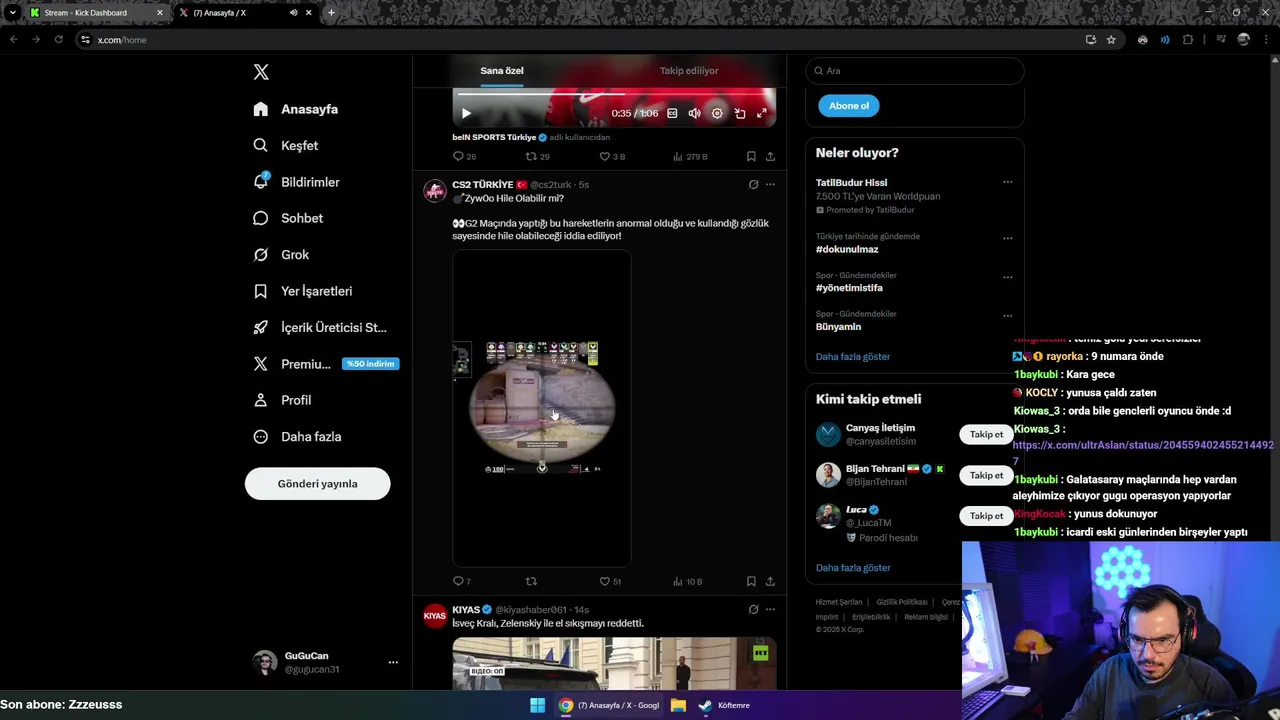This screenshot has width=1280, height=720.
Task: Like the CS2 TÜRKİYE post
Action: (610, 581)
